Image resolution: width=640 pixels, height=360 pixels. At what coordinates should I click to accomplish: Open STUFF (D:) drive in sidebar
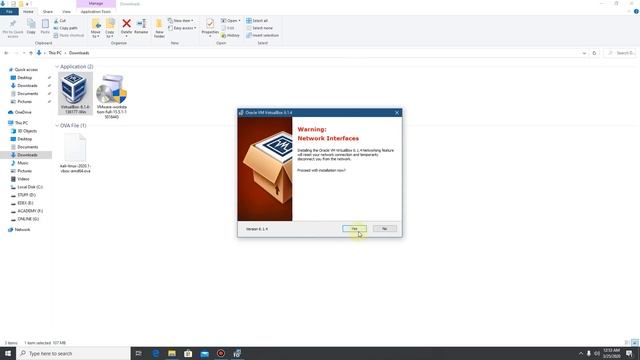coord(26,195)
